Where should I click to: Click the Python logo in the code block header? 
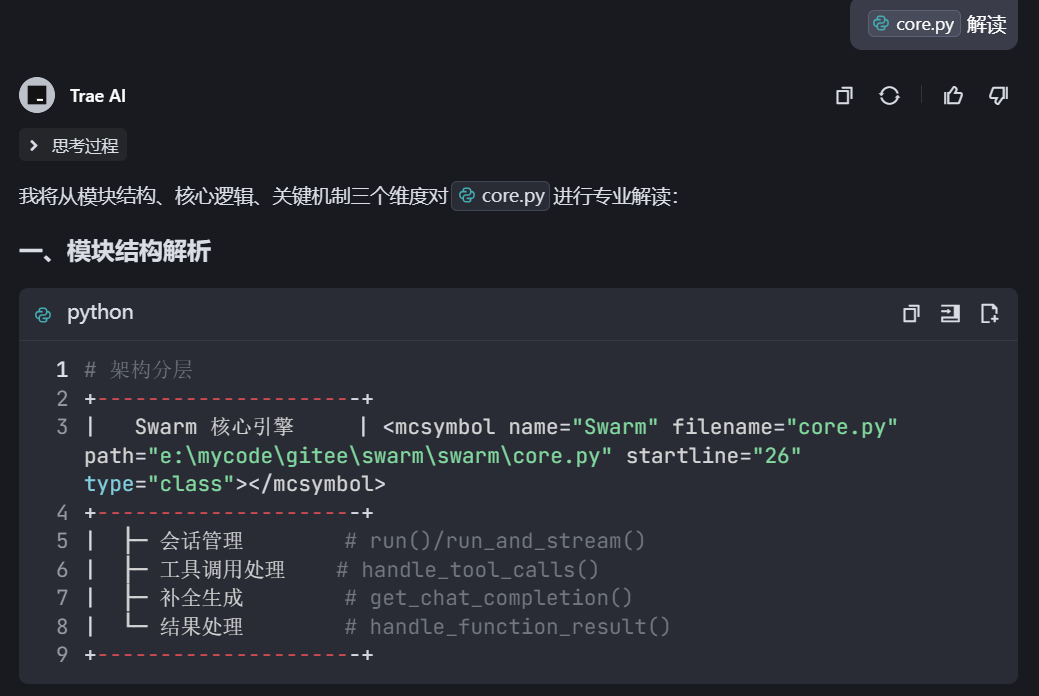coord(43,313)
